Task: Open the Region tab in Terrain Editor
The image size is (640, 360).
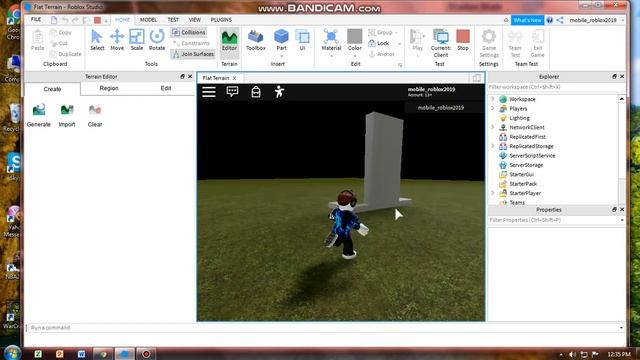Action: click(109, 88)
